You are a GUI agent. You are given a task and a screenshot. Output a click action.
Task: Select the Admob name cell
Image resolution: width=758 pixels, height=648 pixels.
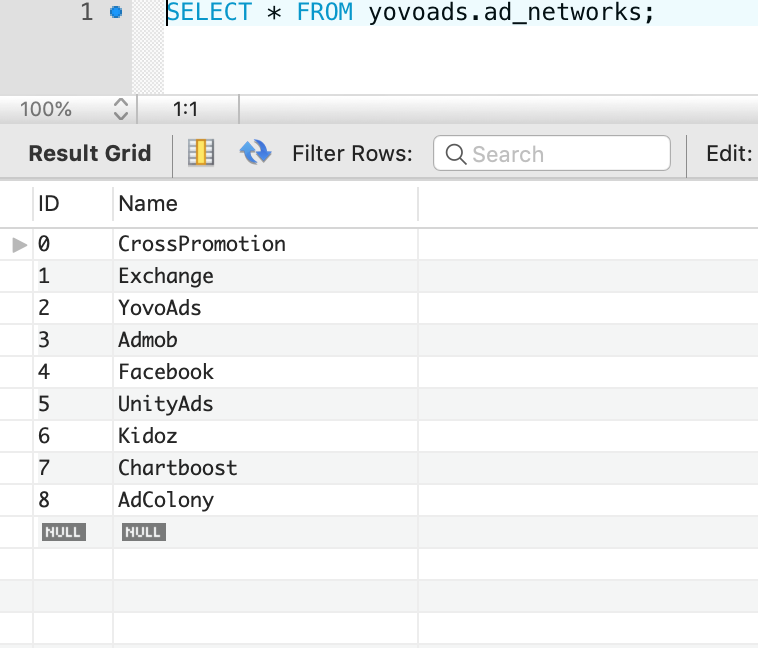(x=148, y=340)
